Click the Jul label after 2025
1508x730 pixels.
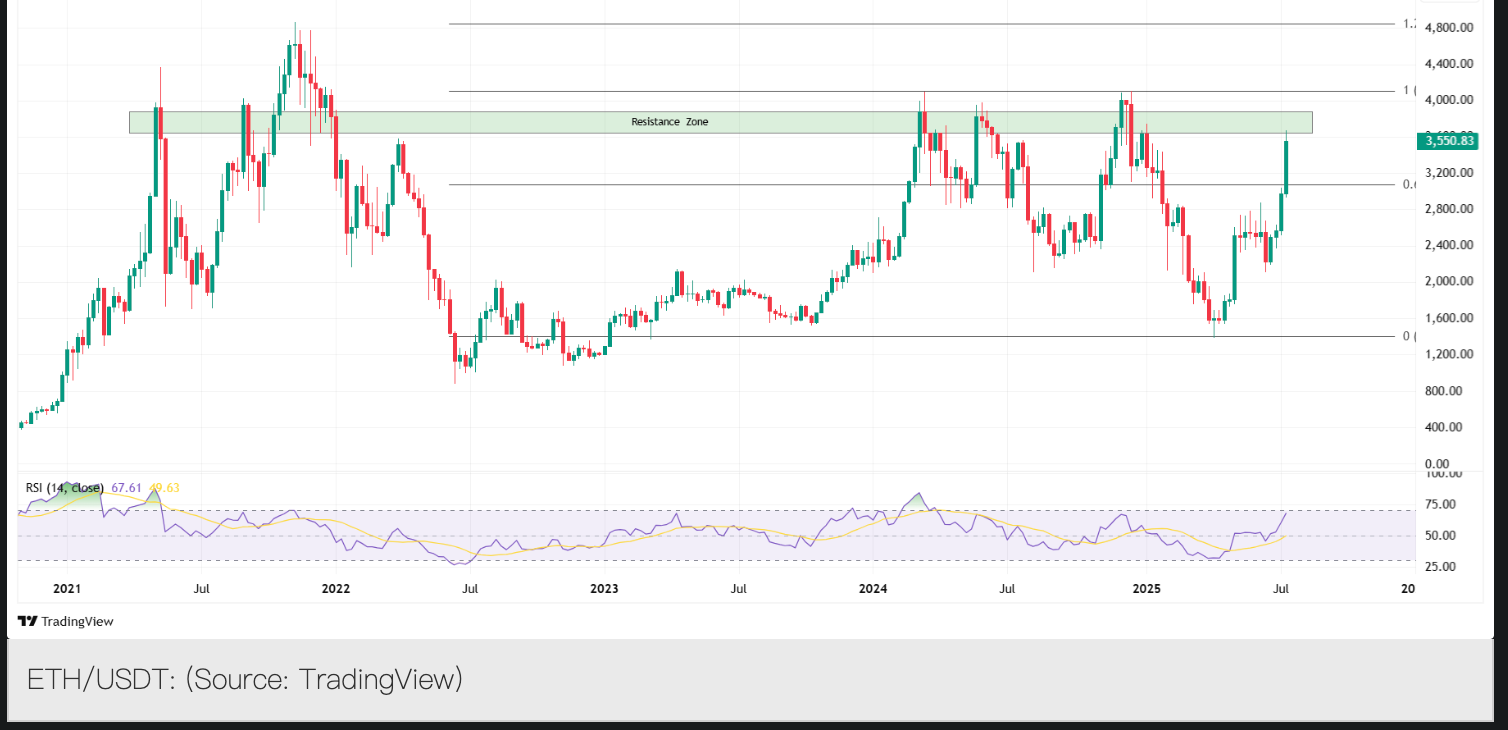point(1280,589)
